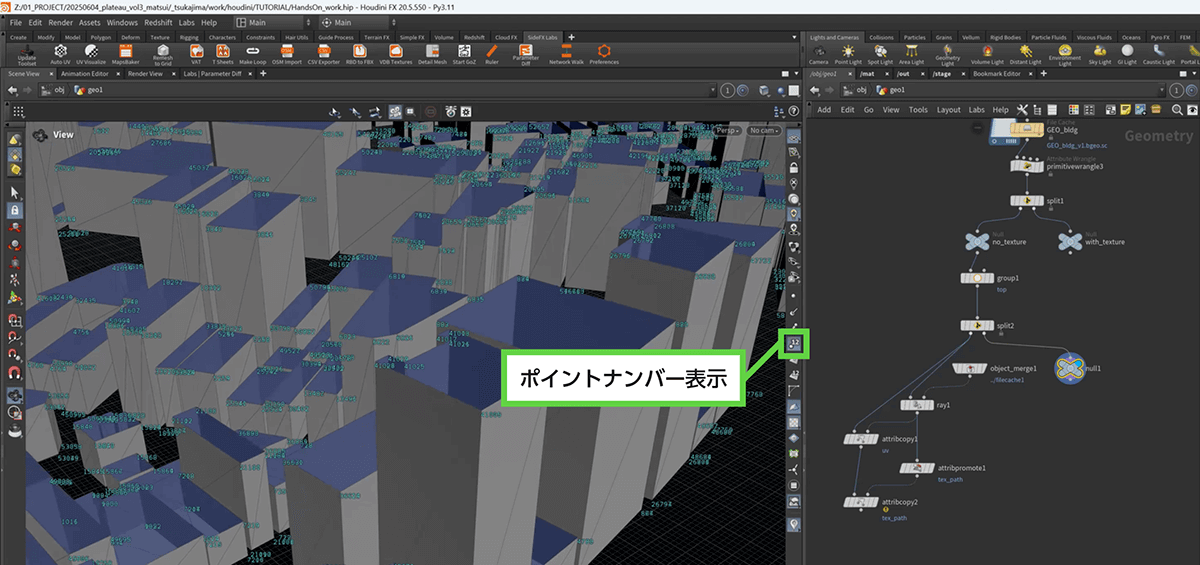The height and width of the screenshot is (565, 1200).
Task: Open the MapsBaker shelf tool
Action: (x=125, y=53)
